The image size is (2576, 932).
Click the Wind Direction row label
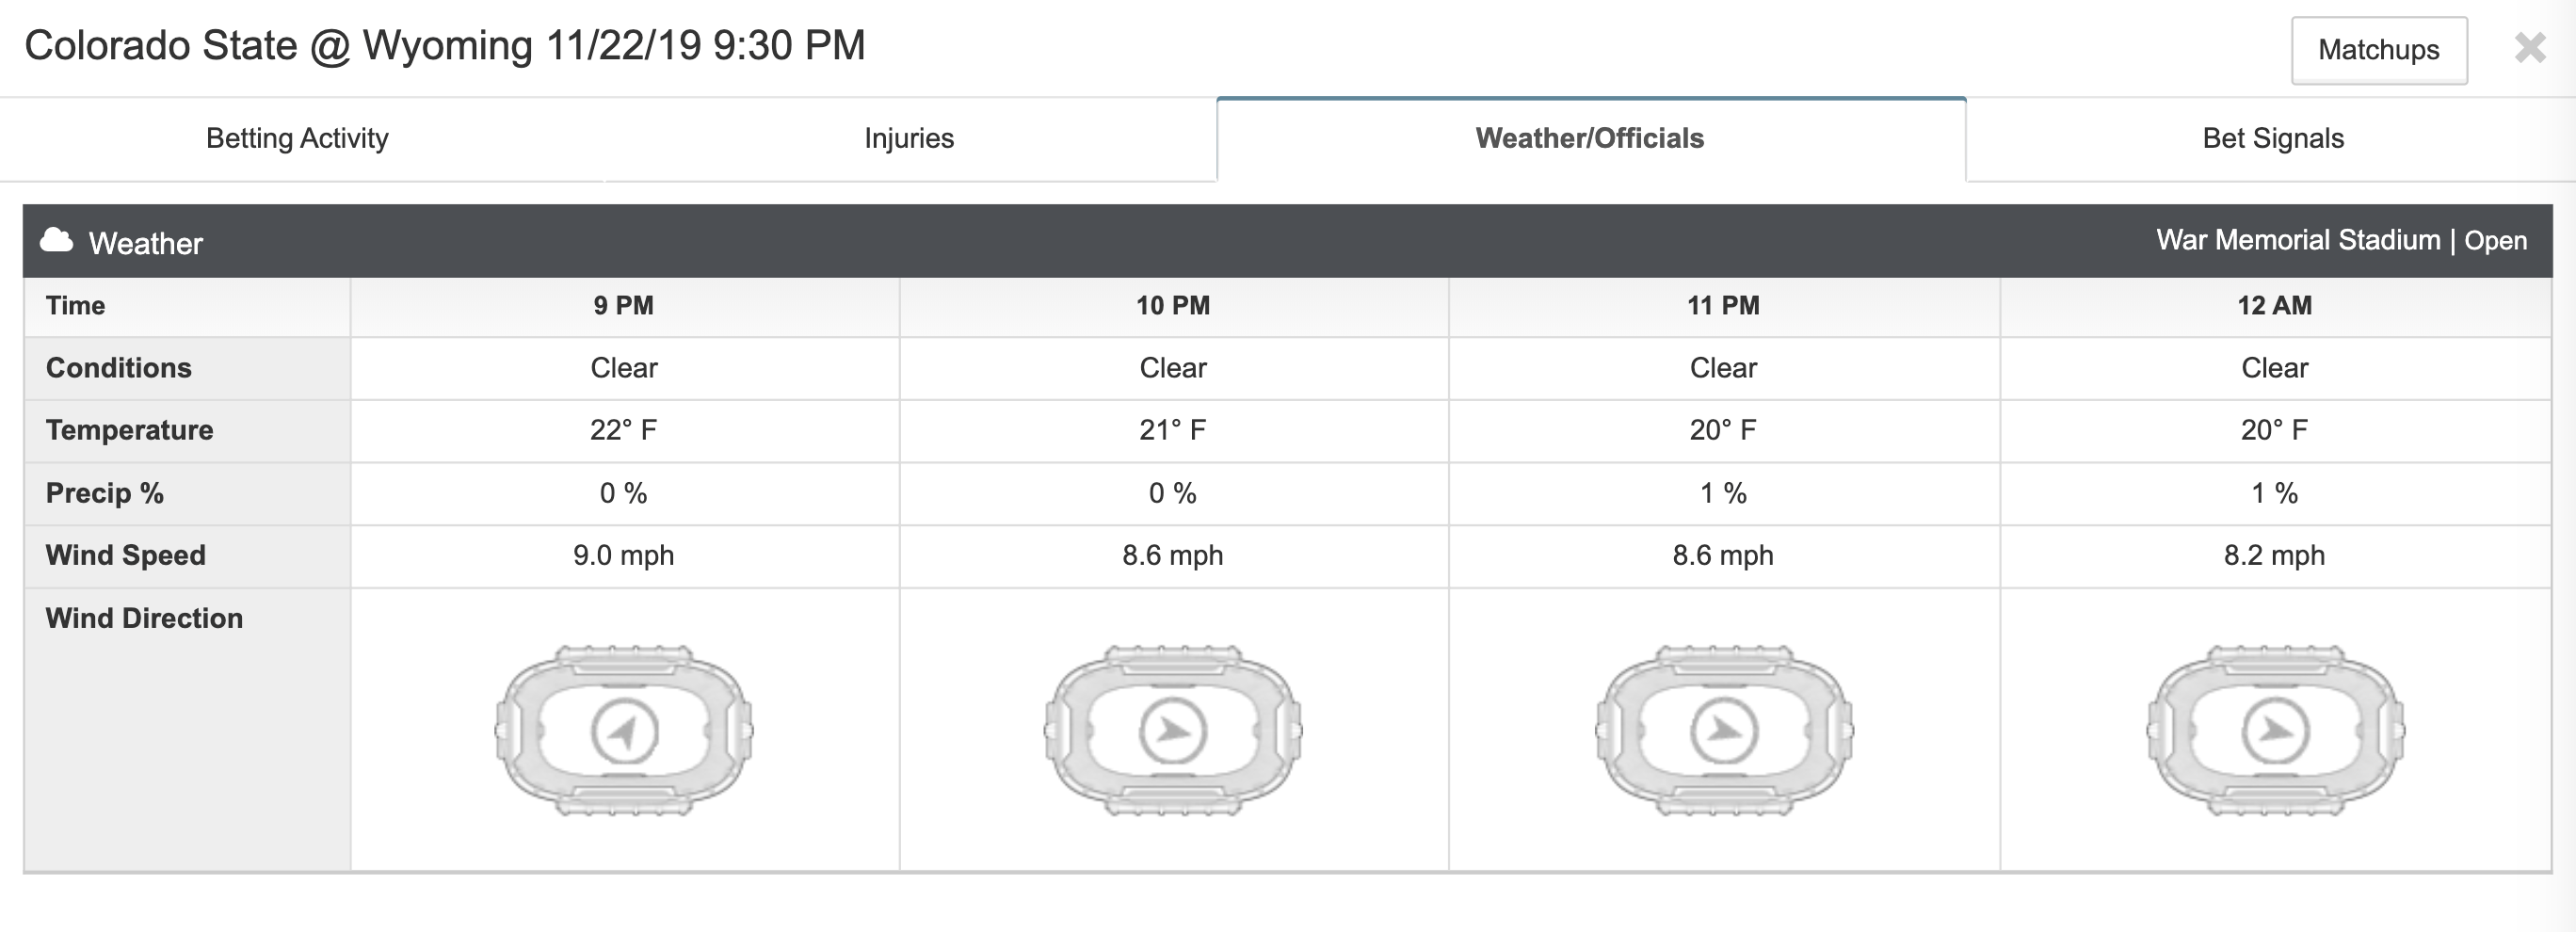coord(144,618)
